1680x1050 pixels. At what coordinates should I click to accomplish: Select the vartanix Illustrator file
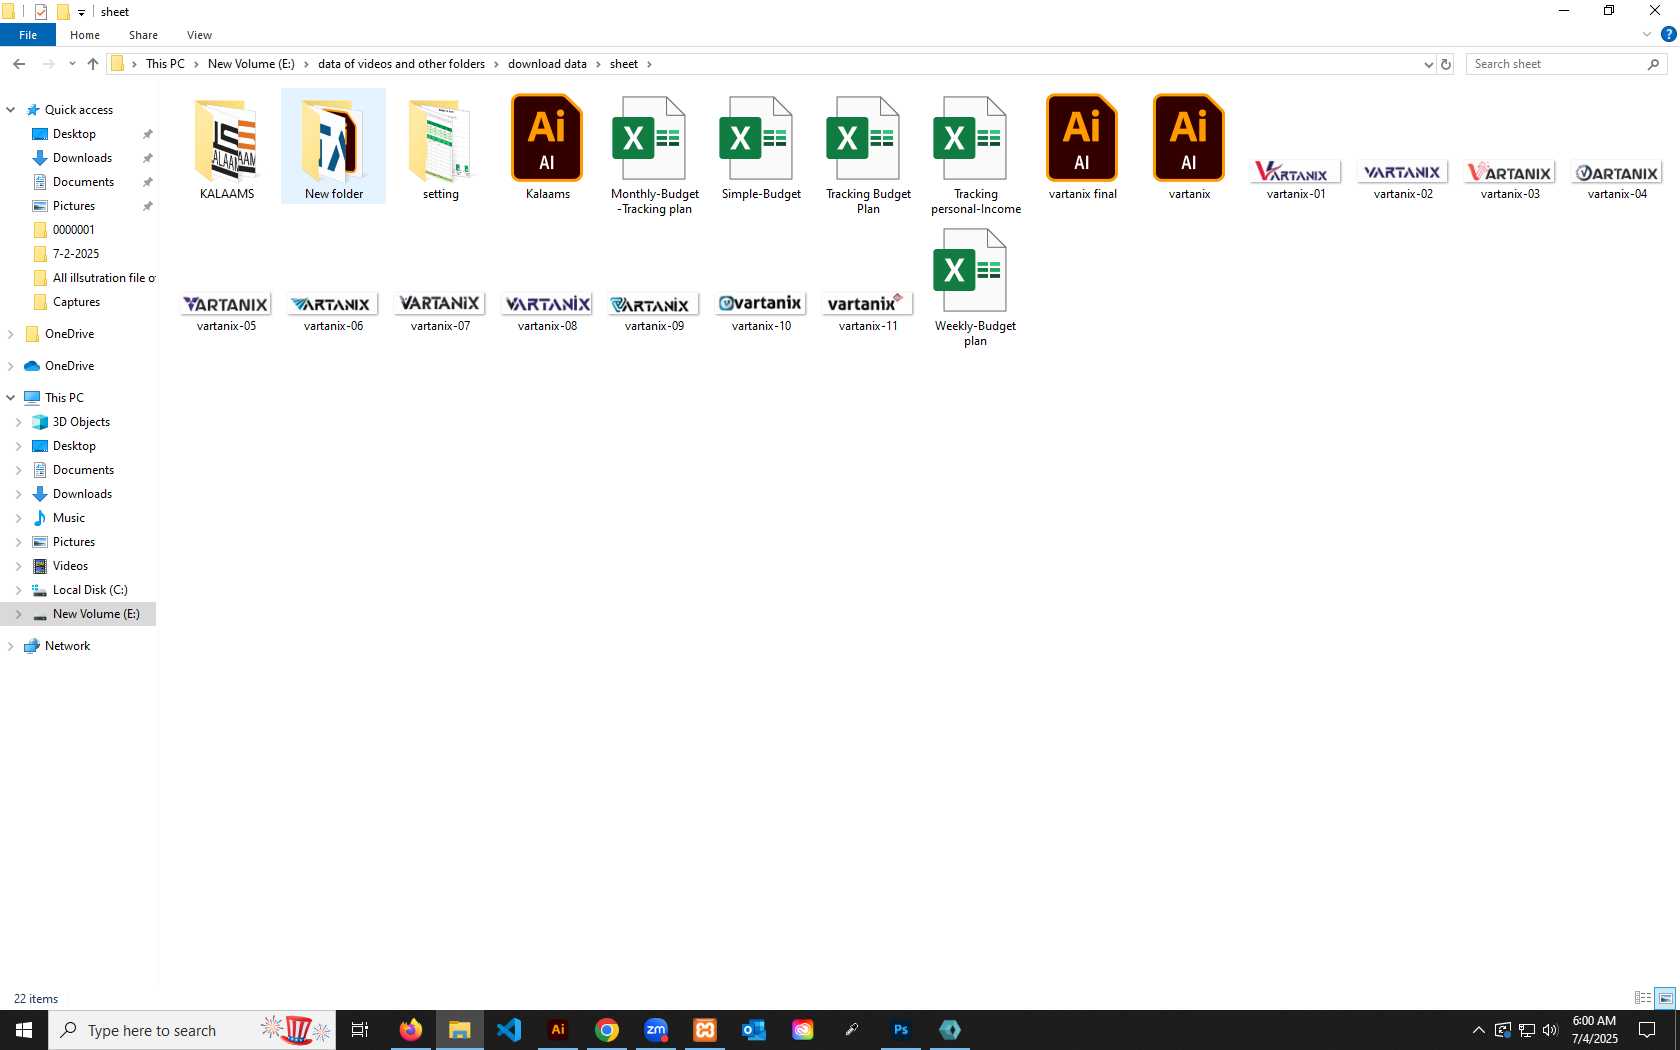(x=1190, y=148)
